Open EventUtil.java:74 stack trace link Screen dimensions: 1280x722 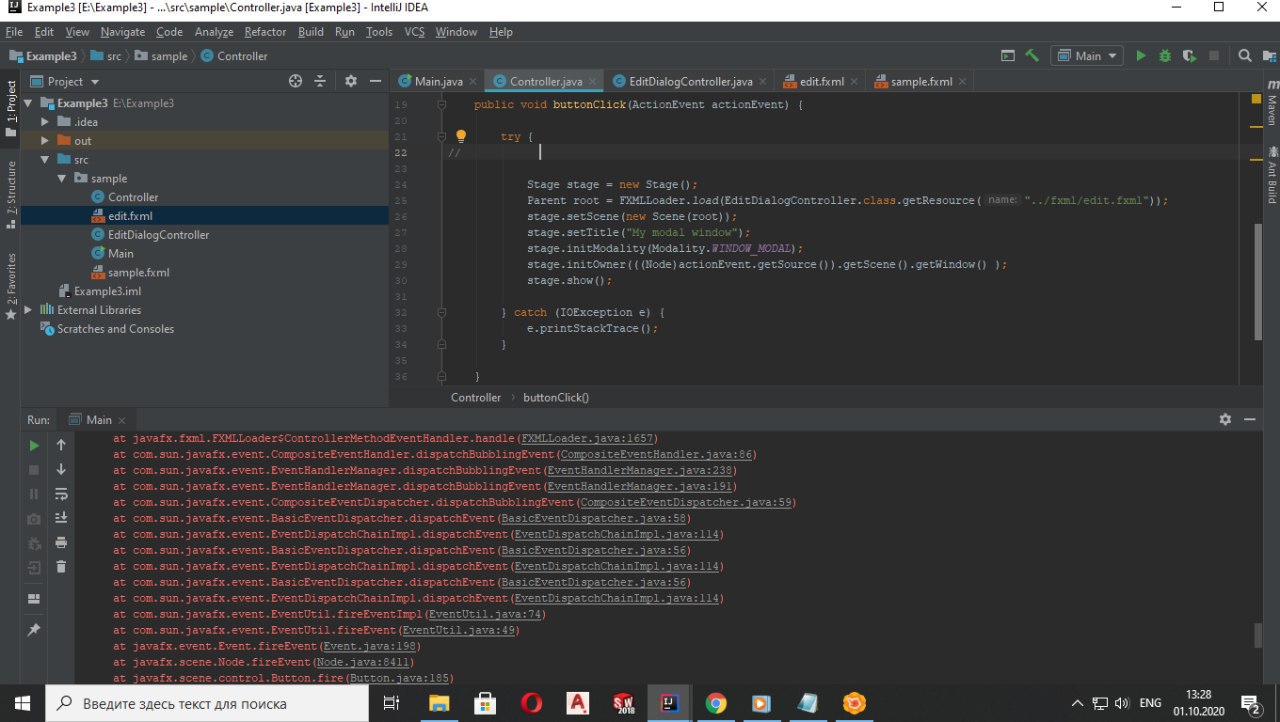(x=485, y=614)
